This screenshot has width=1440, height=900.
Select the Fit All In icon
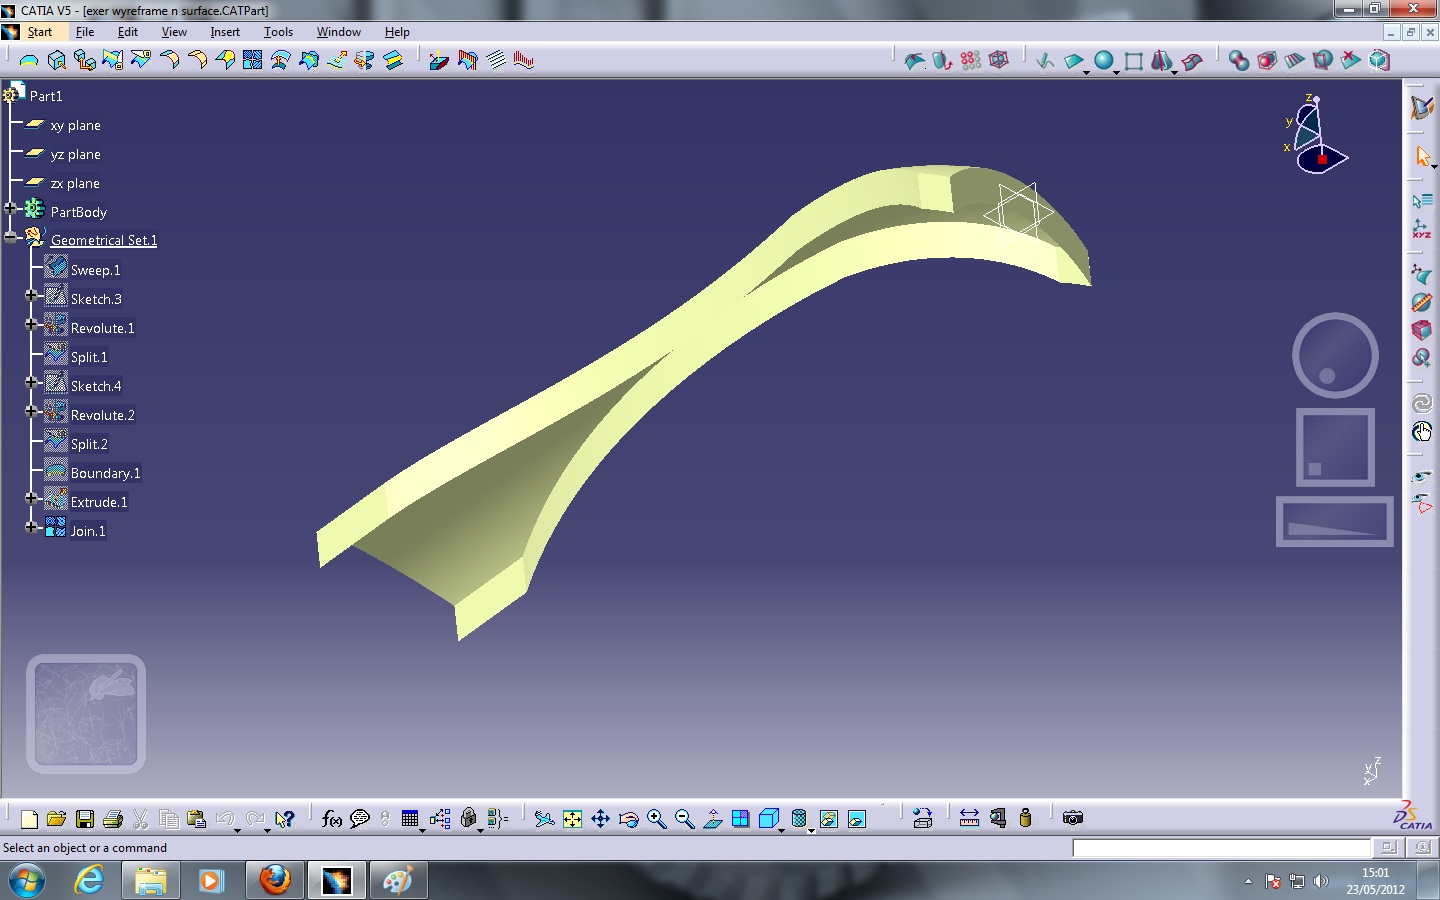point(571,819)
